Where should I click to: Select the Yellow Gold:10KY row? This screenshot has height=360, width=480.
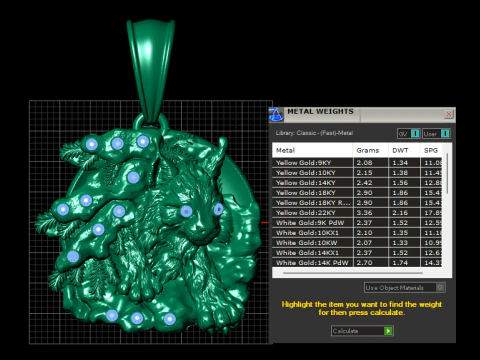click(357, 173)
